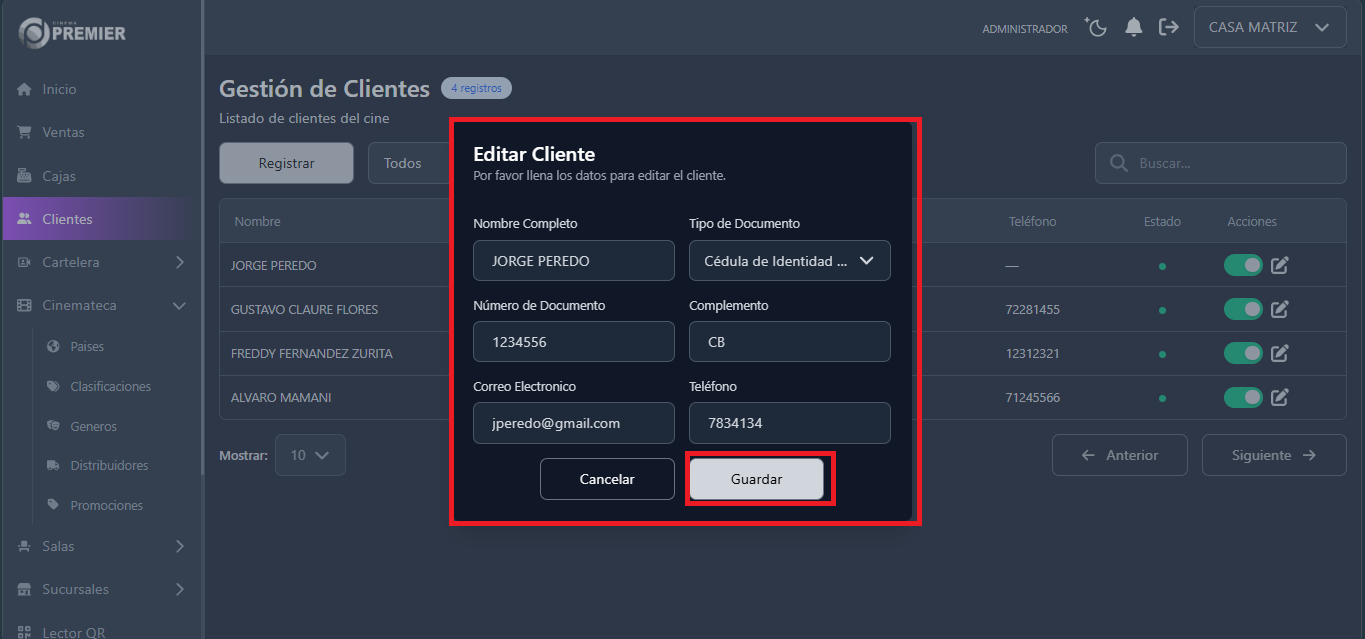Open the Tipo de Documento dropdown
1365x639 pixels.
coord(789,260)
